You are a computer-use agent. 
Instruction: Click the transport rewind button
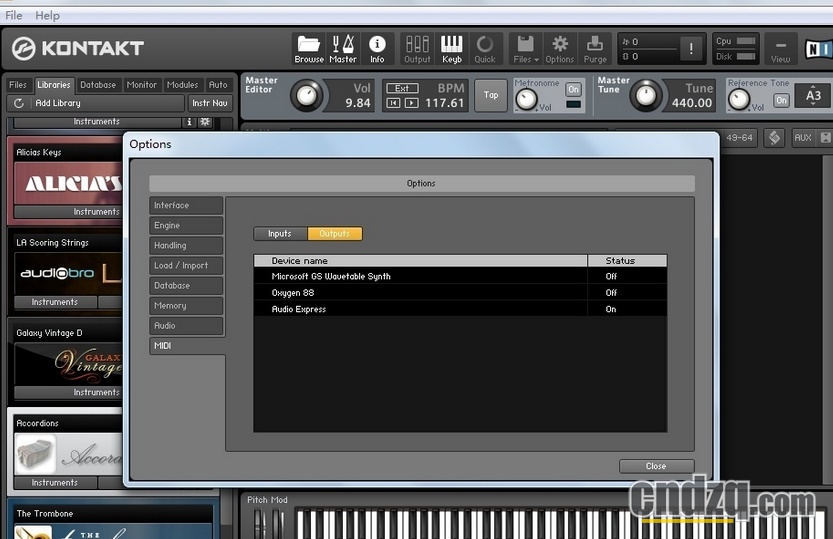tap(393, 103)
